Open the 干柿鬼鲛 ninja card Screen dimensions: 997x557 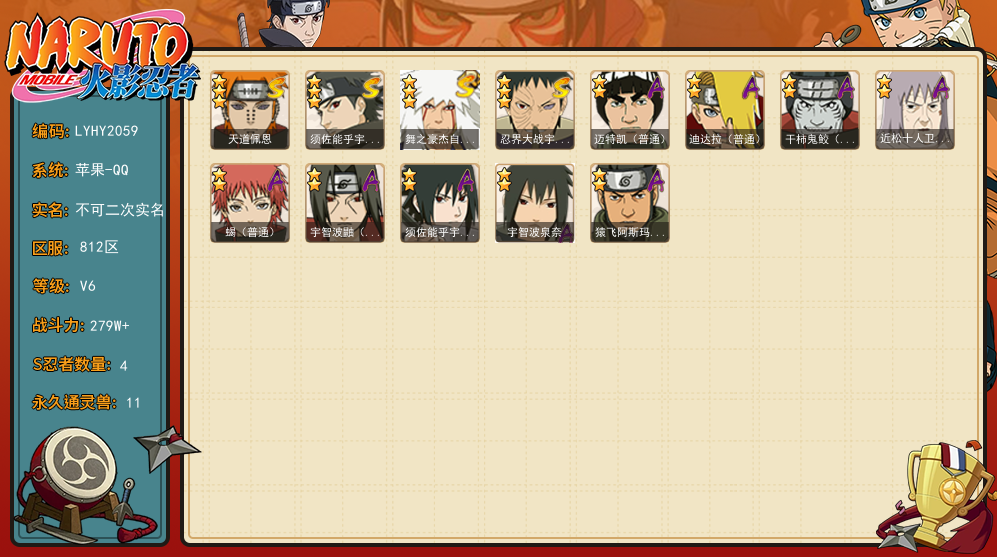(x=820, y=110)
